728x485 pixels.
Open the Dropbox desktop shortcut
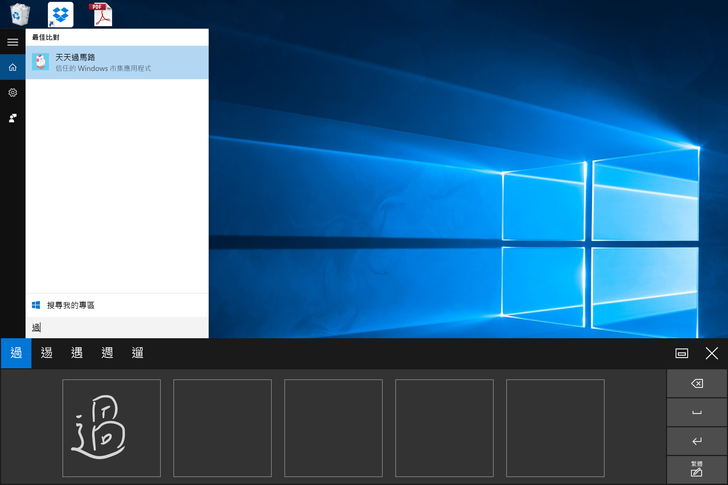60,14
